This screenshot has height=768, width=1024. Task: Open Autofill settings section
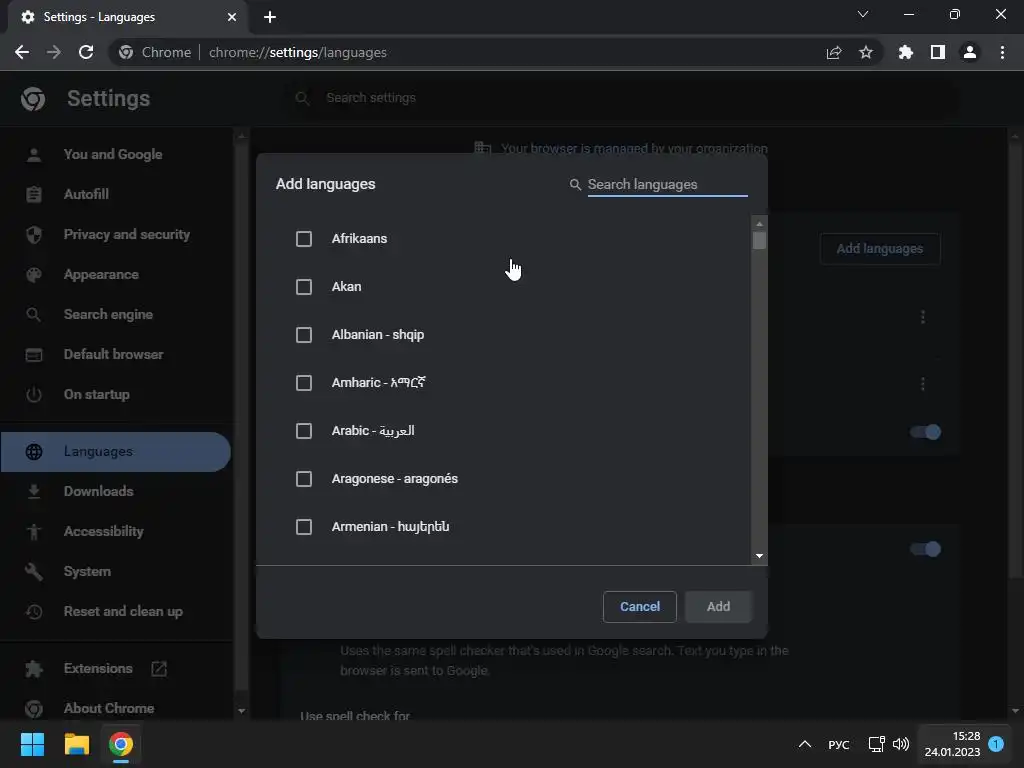tap(116, 195)
